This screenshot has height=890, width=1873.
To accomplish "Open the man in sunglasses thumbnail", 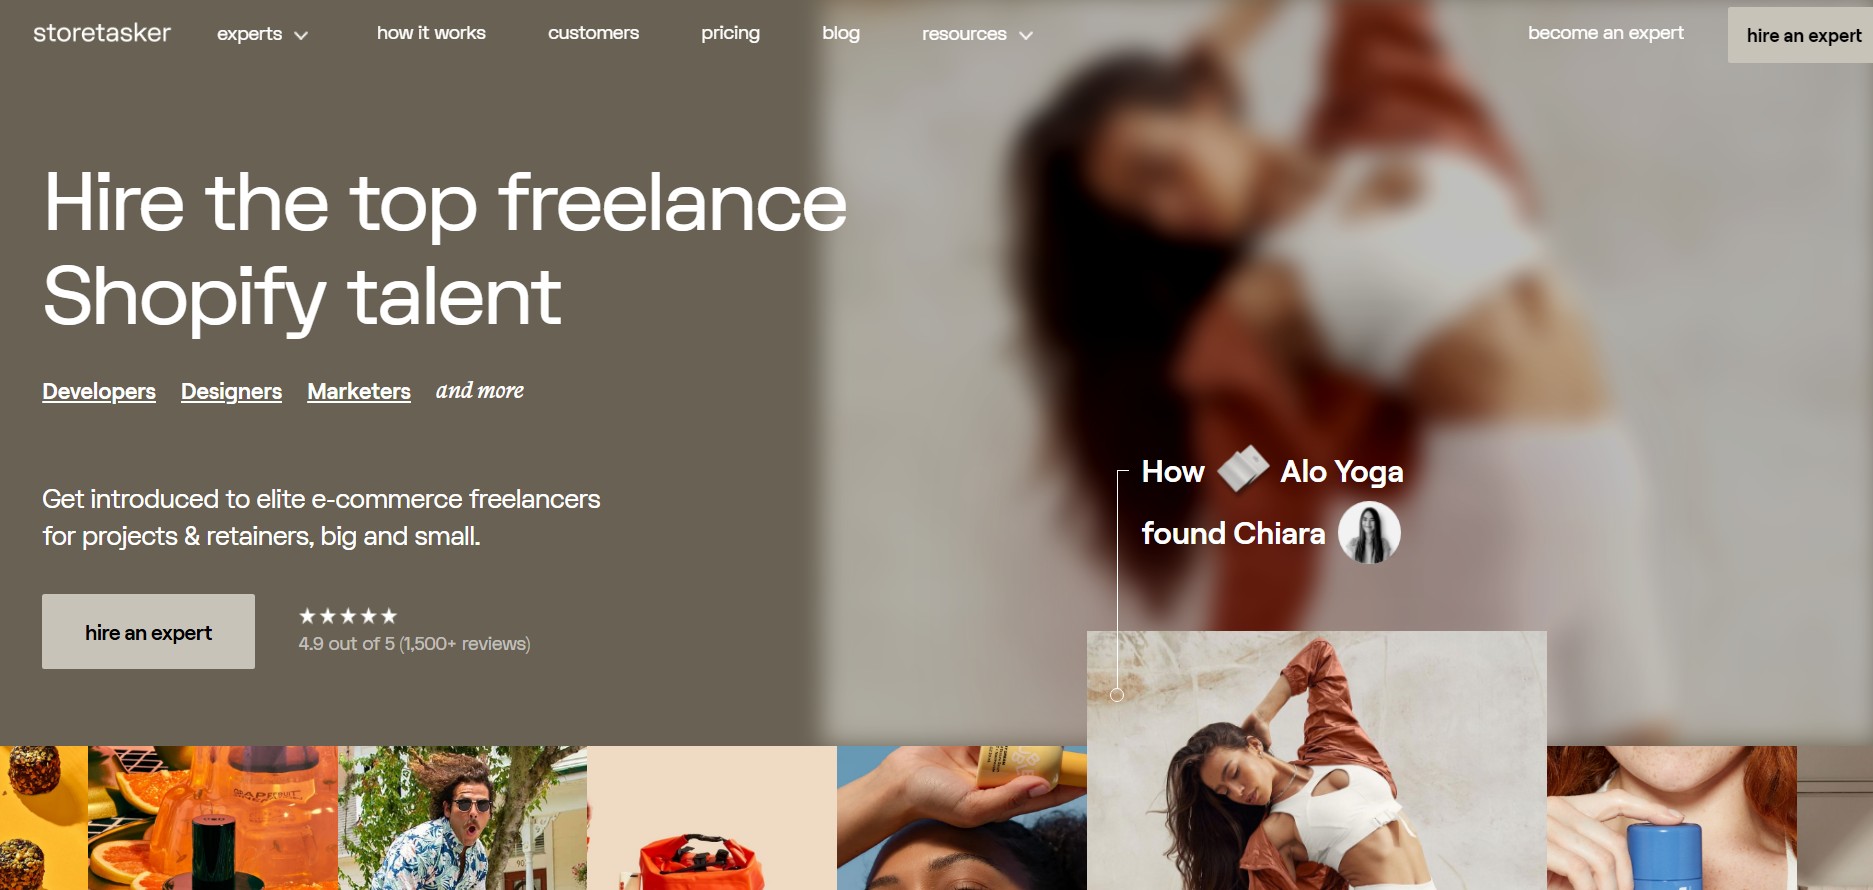I will (x=462, y=818).
